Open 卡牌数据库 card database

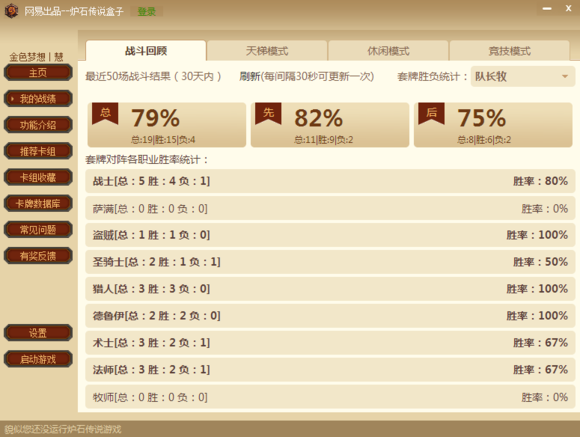[38, 204]
